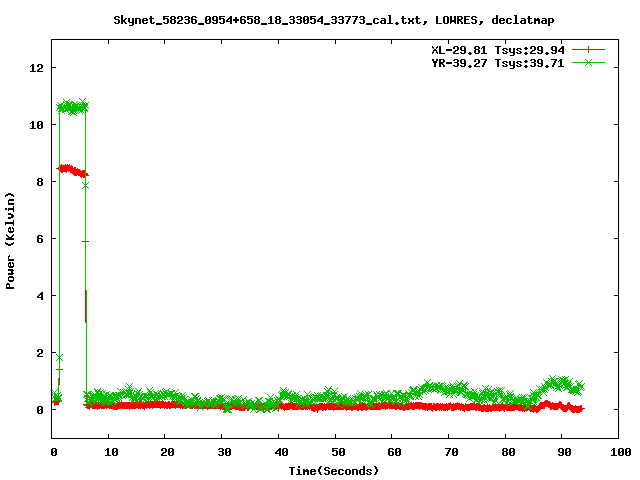Click y-axis tick label 4
The image size is (640, 480).
point(40,296)
